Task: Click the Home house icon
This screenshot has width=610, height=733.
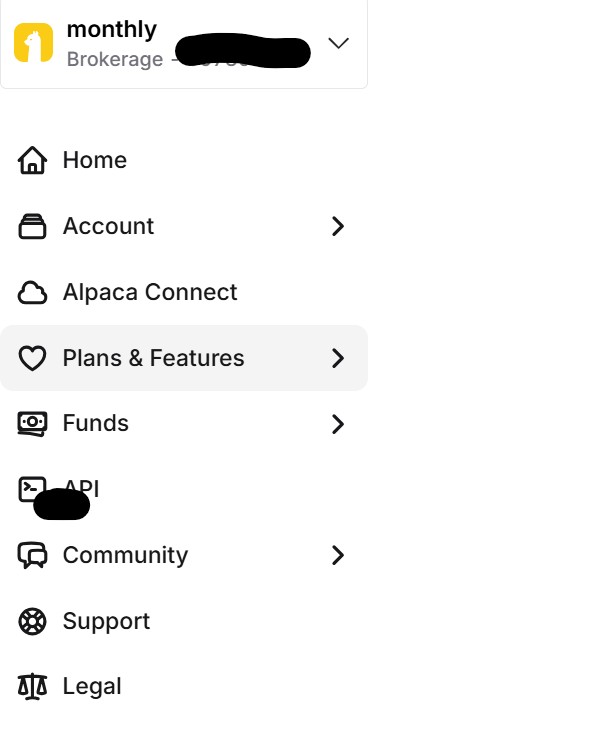Action: click(x=33, y=160)
